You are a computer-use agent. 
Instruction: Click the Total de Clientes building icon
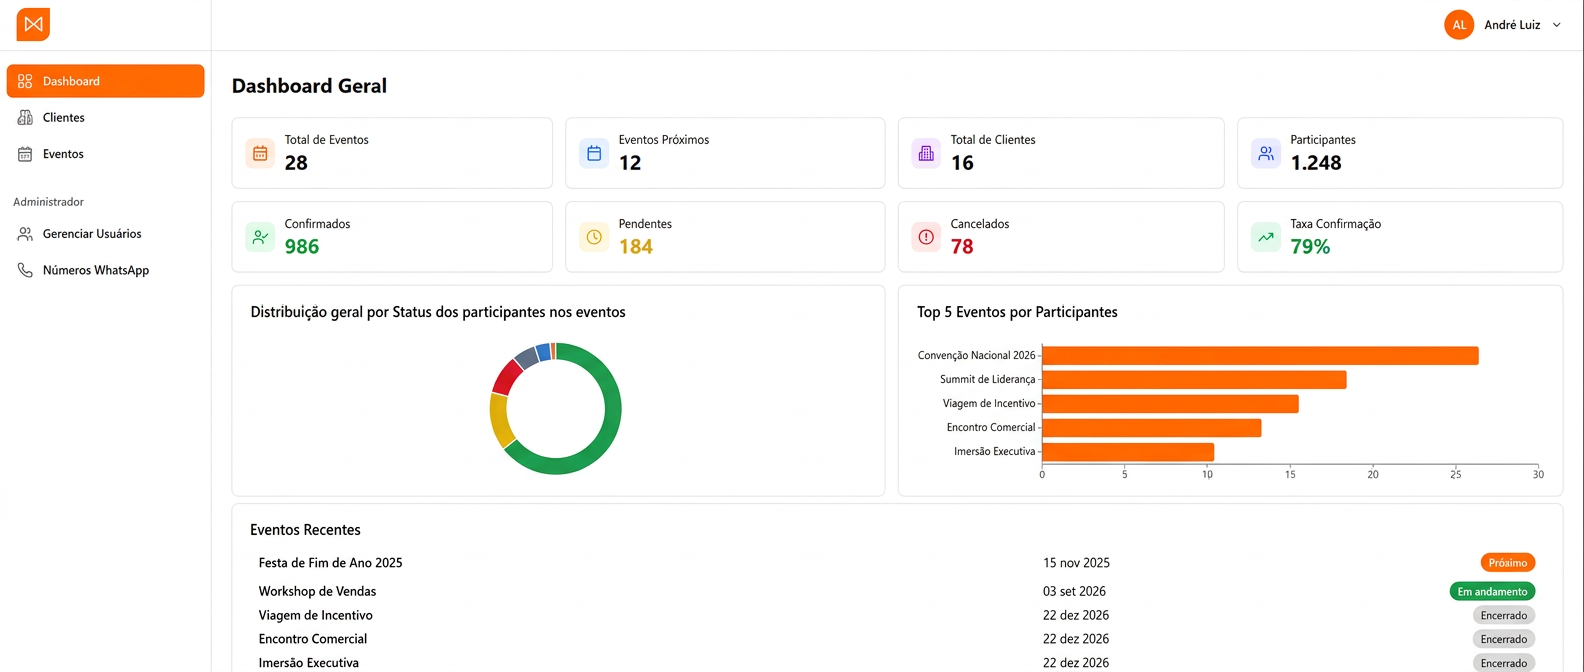point(926,153)
